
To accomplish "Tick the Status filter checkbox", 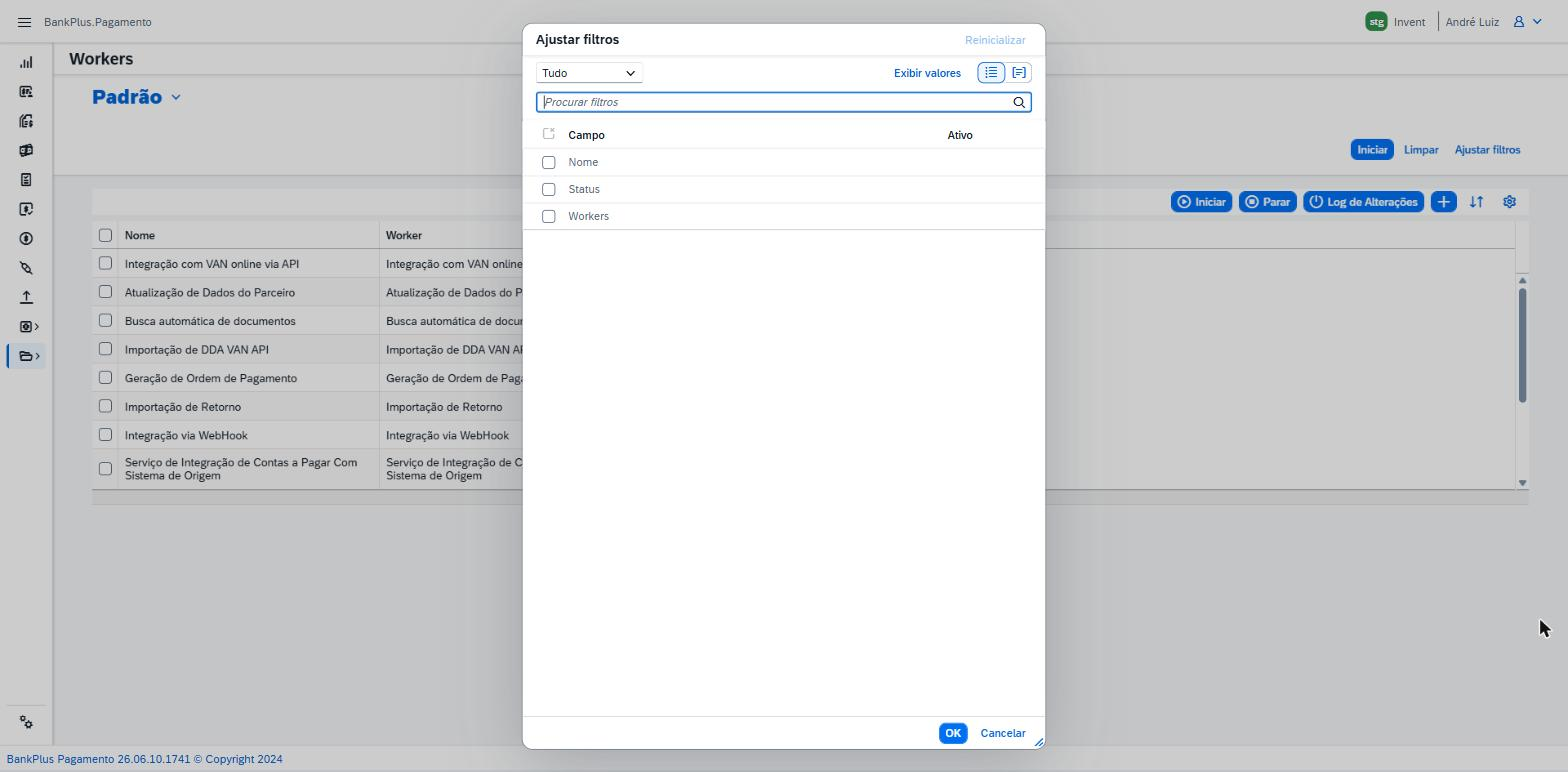I will tap(548, 189).
